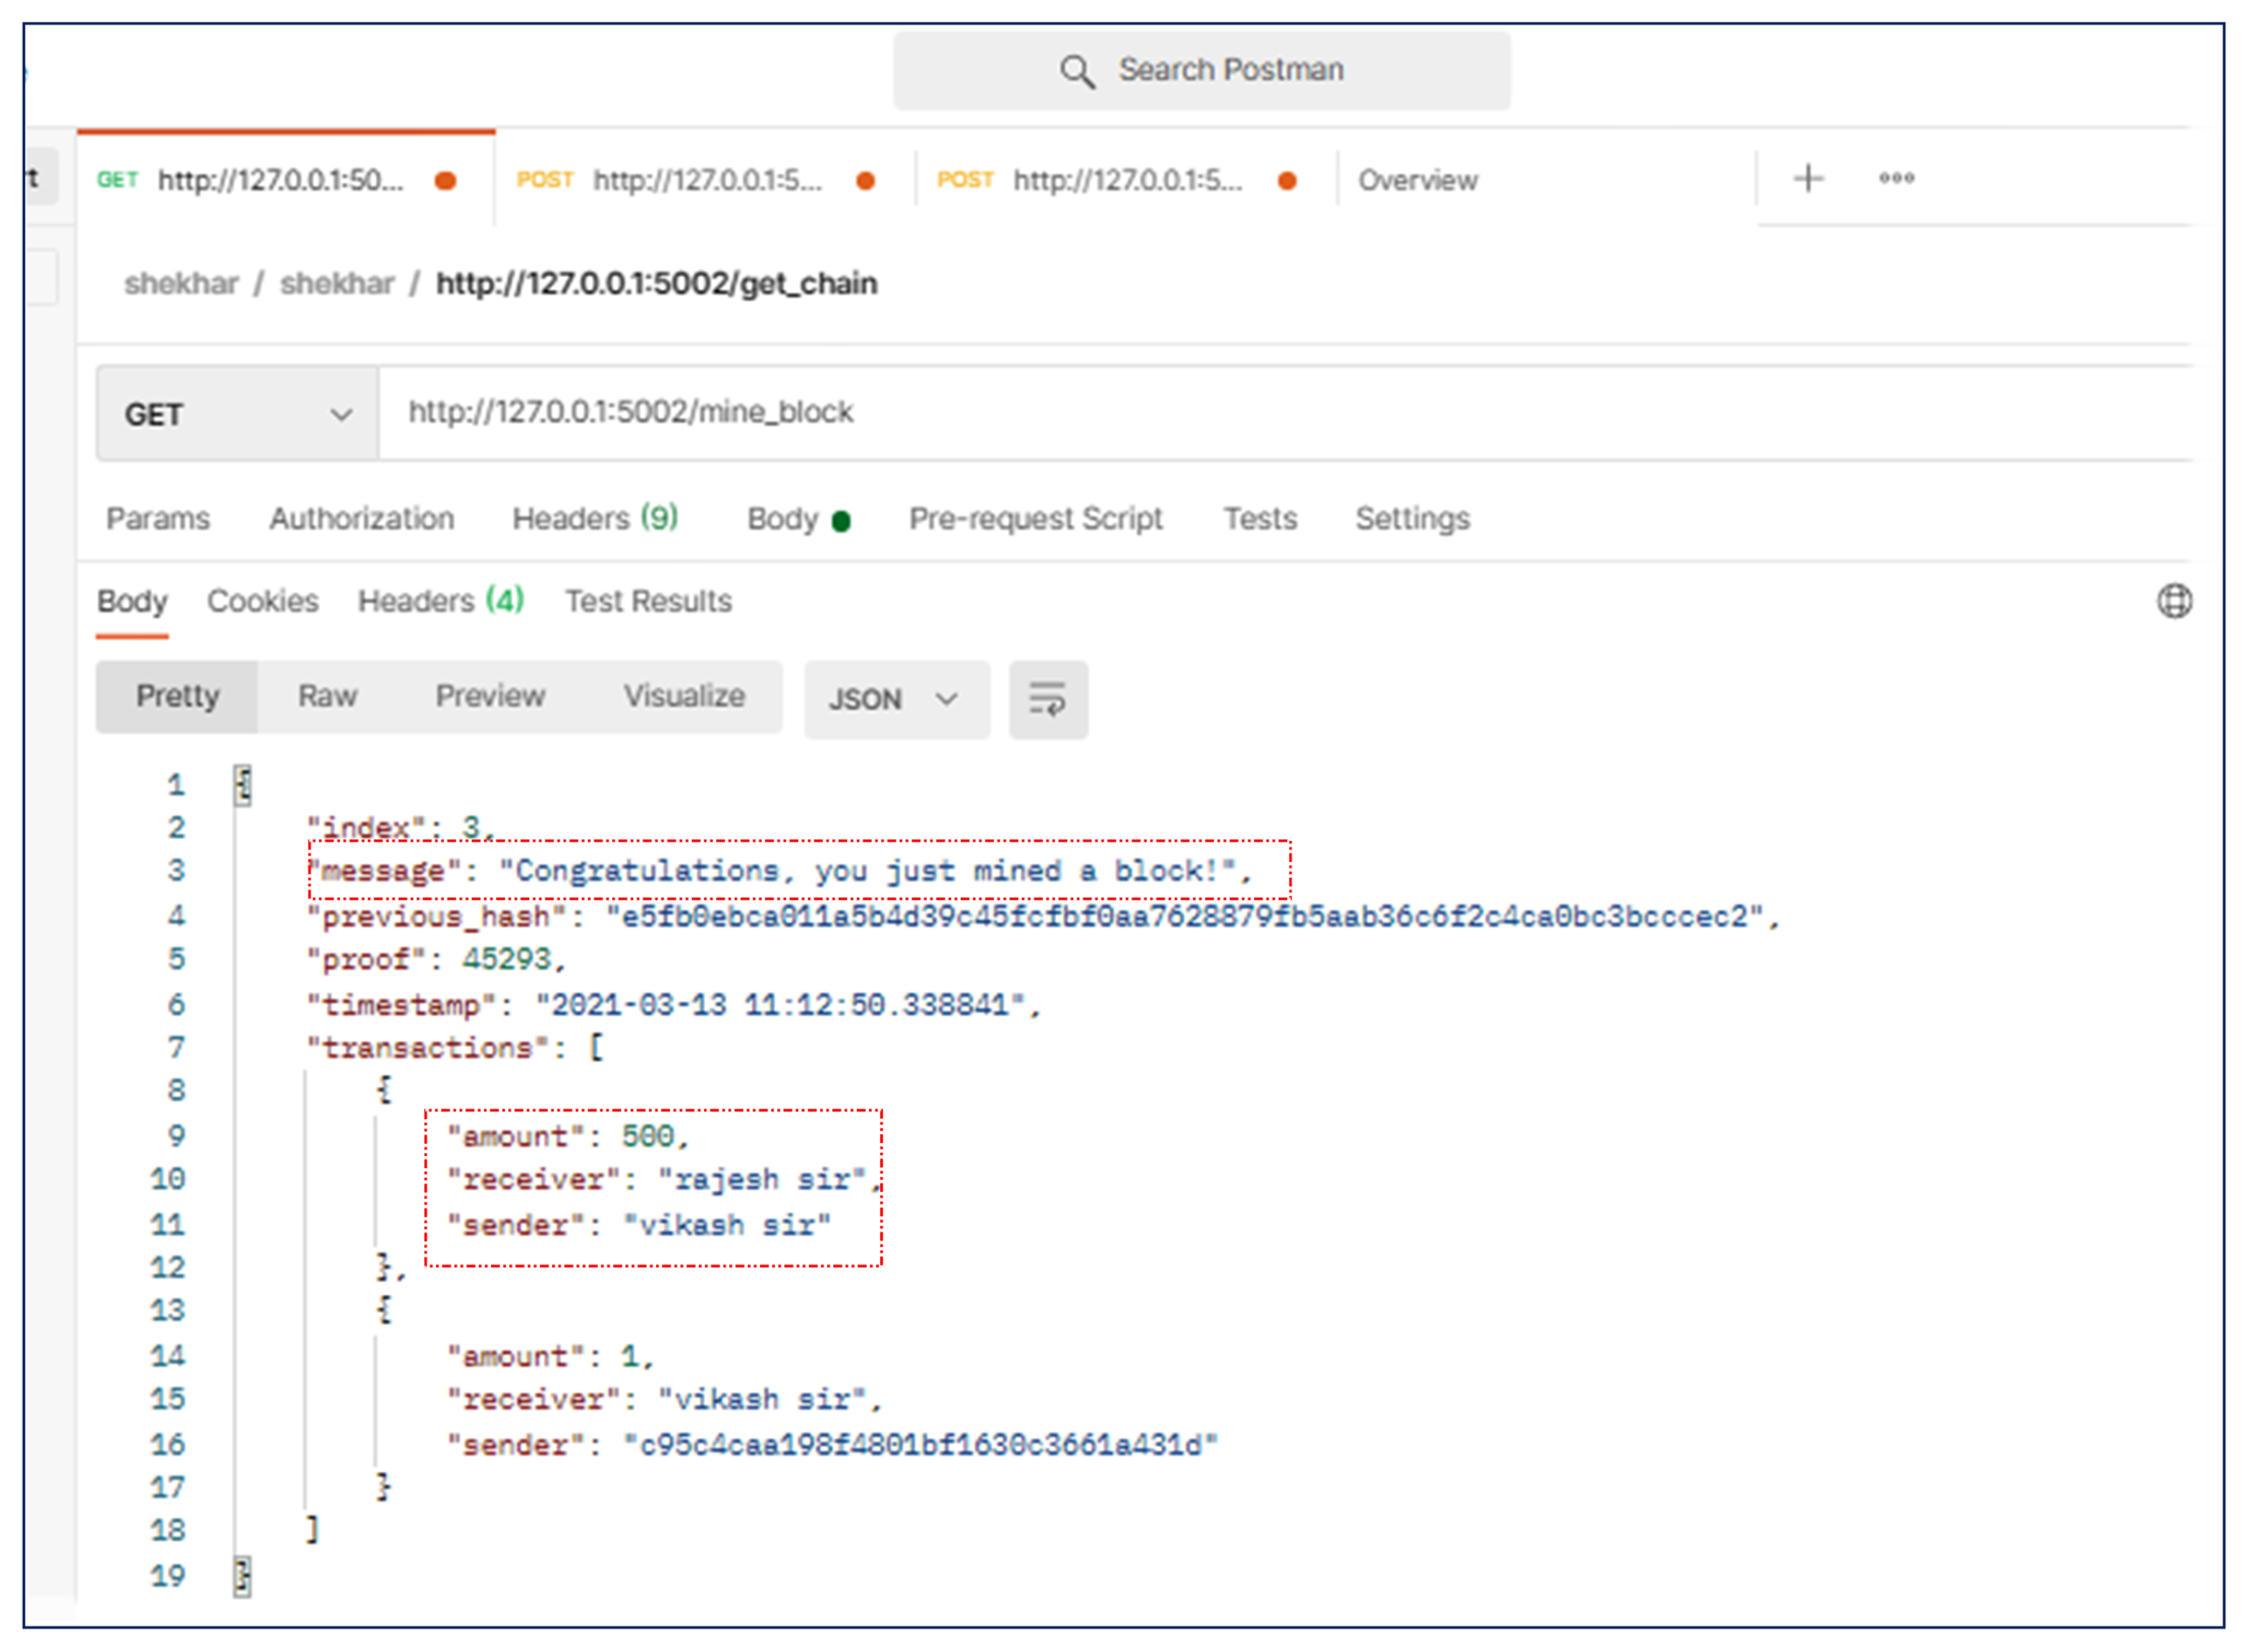Screen dimensions: 2246x1652
Task: Click the shekhar collection breadcrumb link
Action: click(181, 284)
